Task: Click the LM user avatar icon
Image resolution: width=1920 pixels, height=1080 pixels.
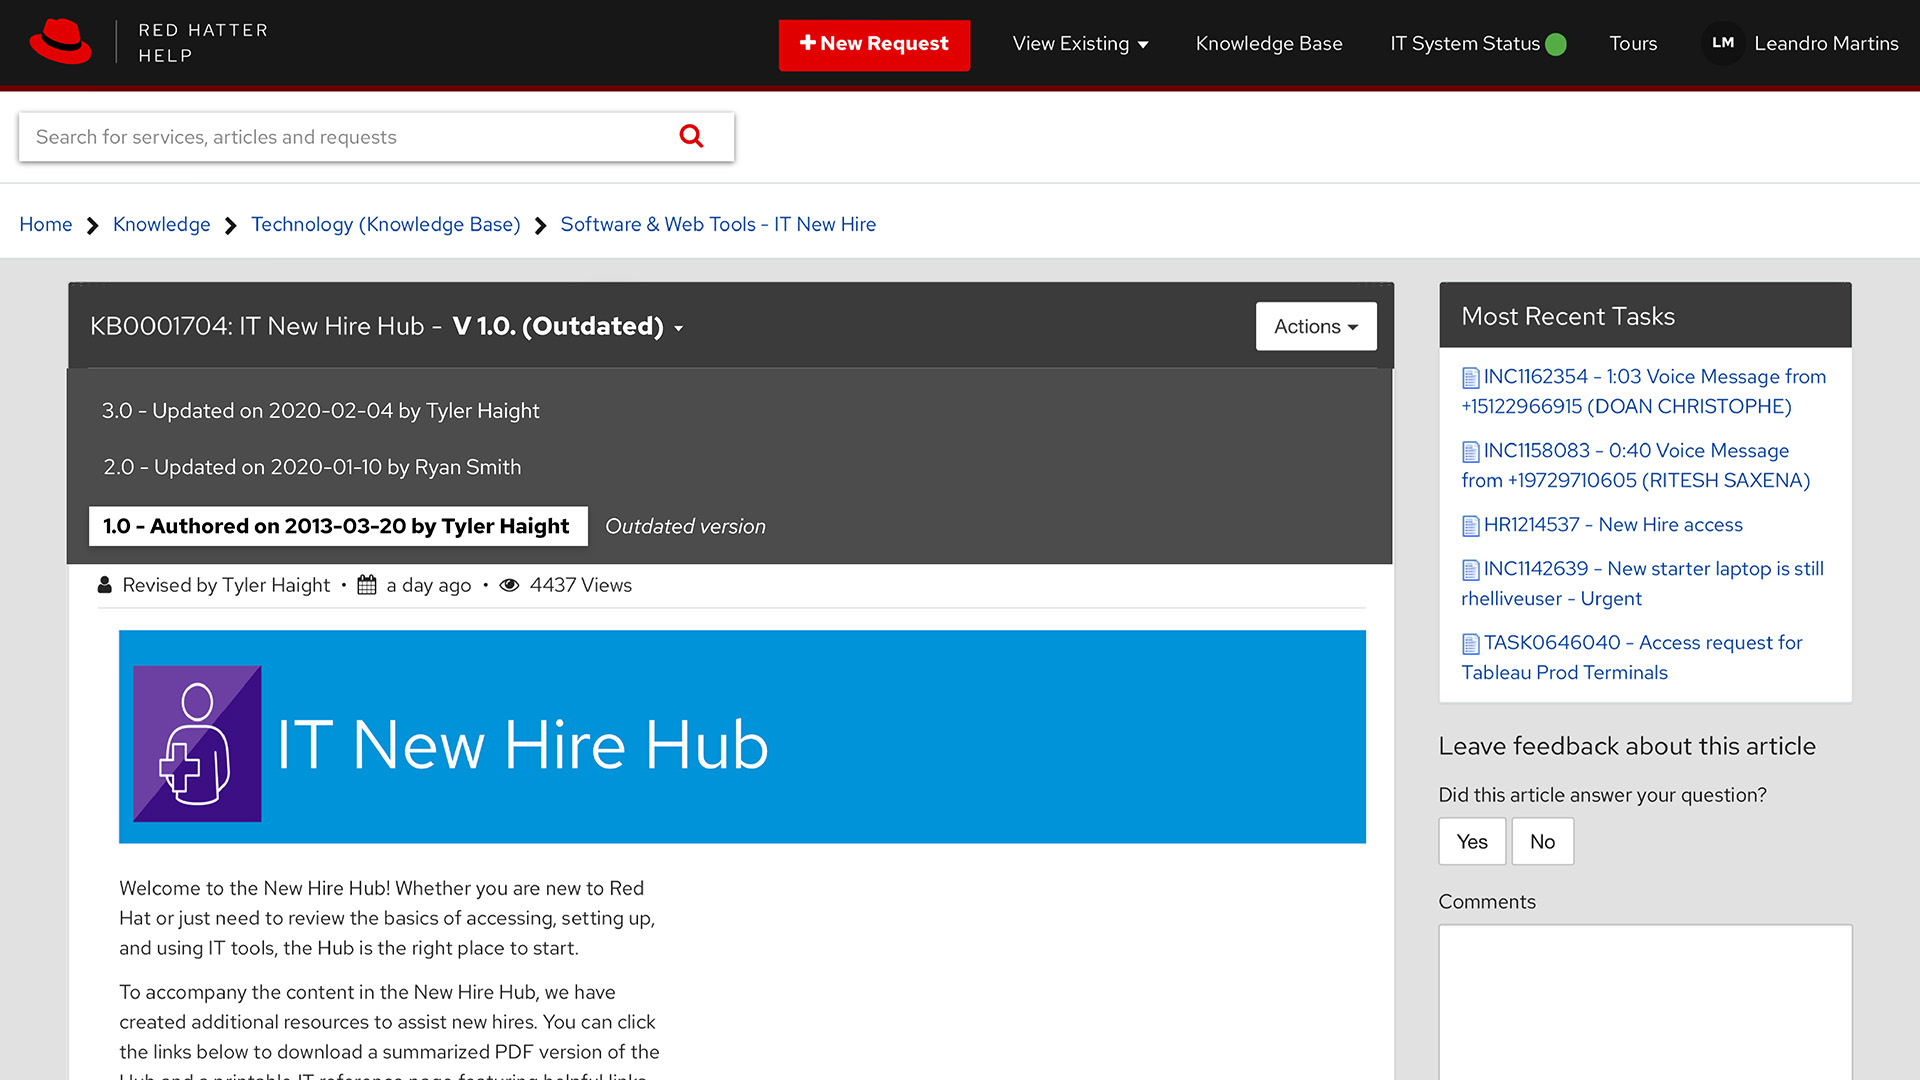Action: point(1722,43)
